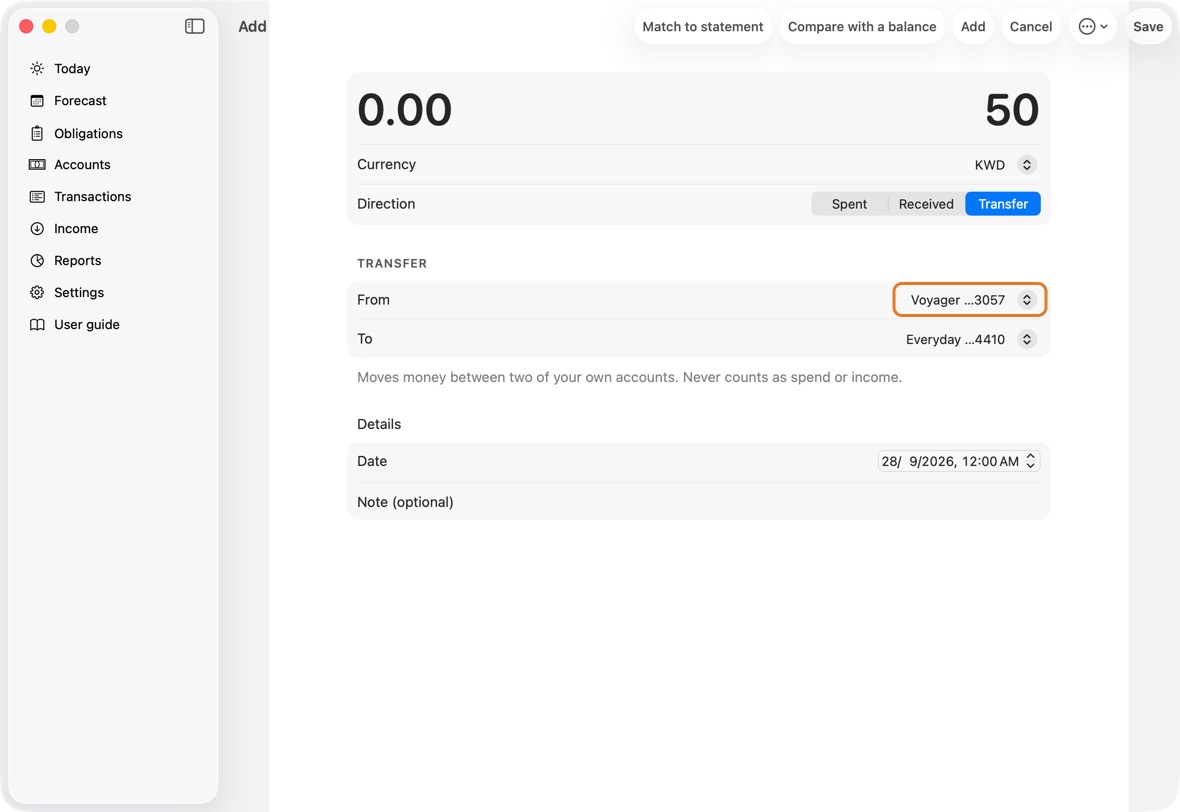Click the Direction row label
Viewport: 1180px width, 812px height.
point(386,204)
